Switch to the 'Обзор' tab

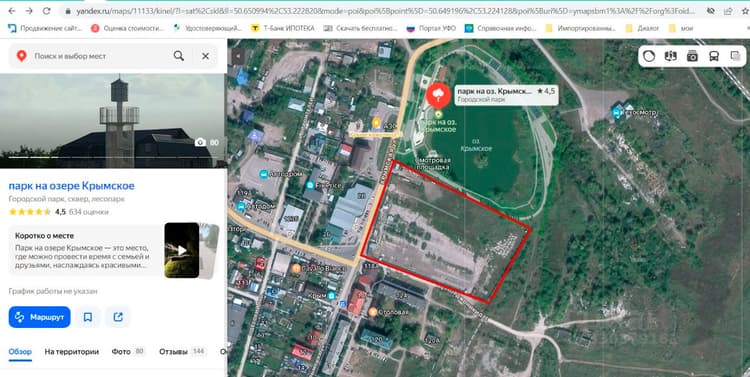click(x=20, y=352)
